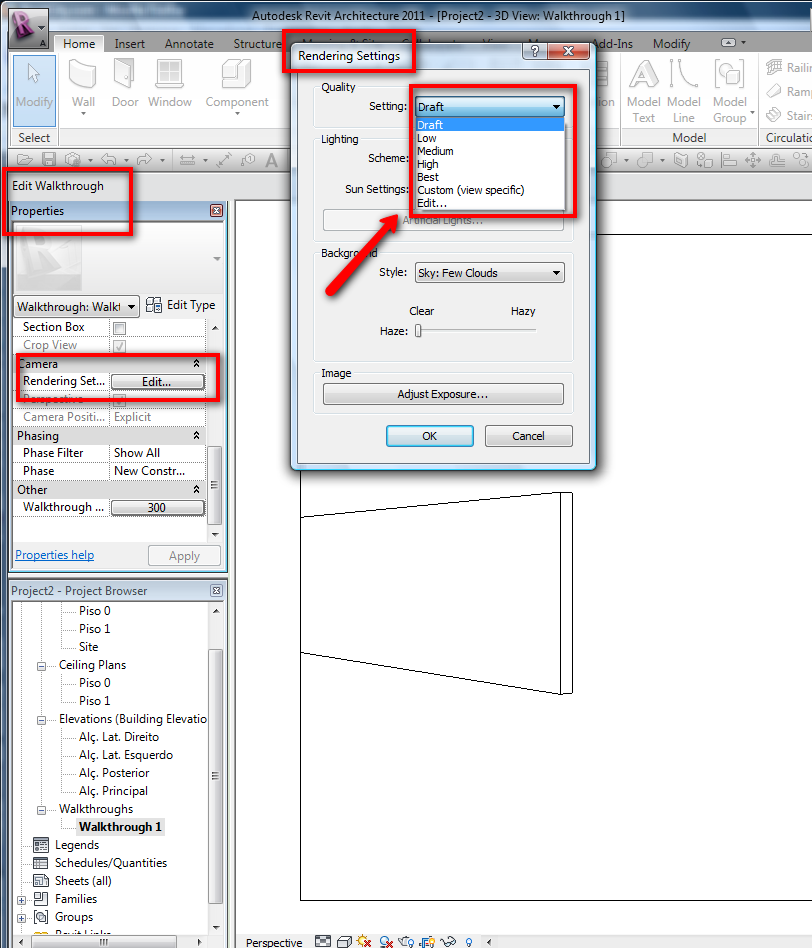This screenshot has width=812, height=948.
Task: Click the Undo arrow icon
Action: 109,160
